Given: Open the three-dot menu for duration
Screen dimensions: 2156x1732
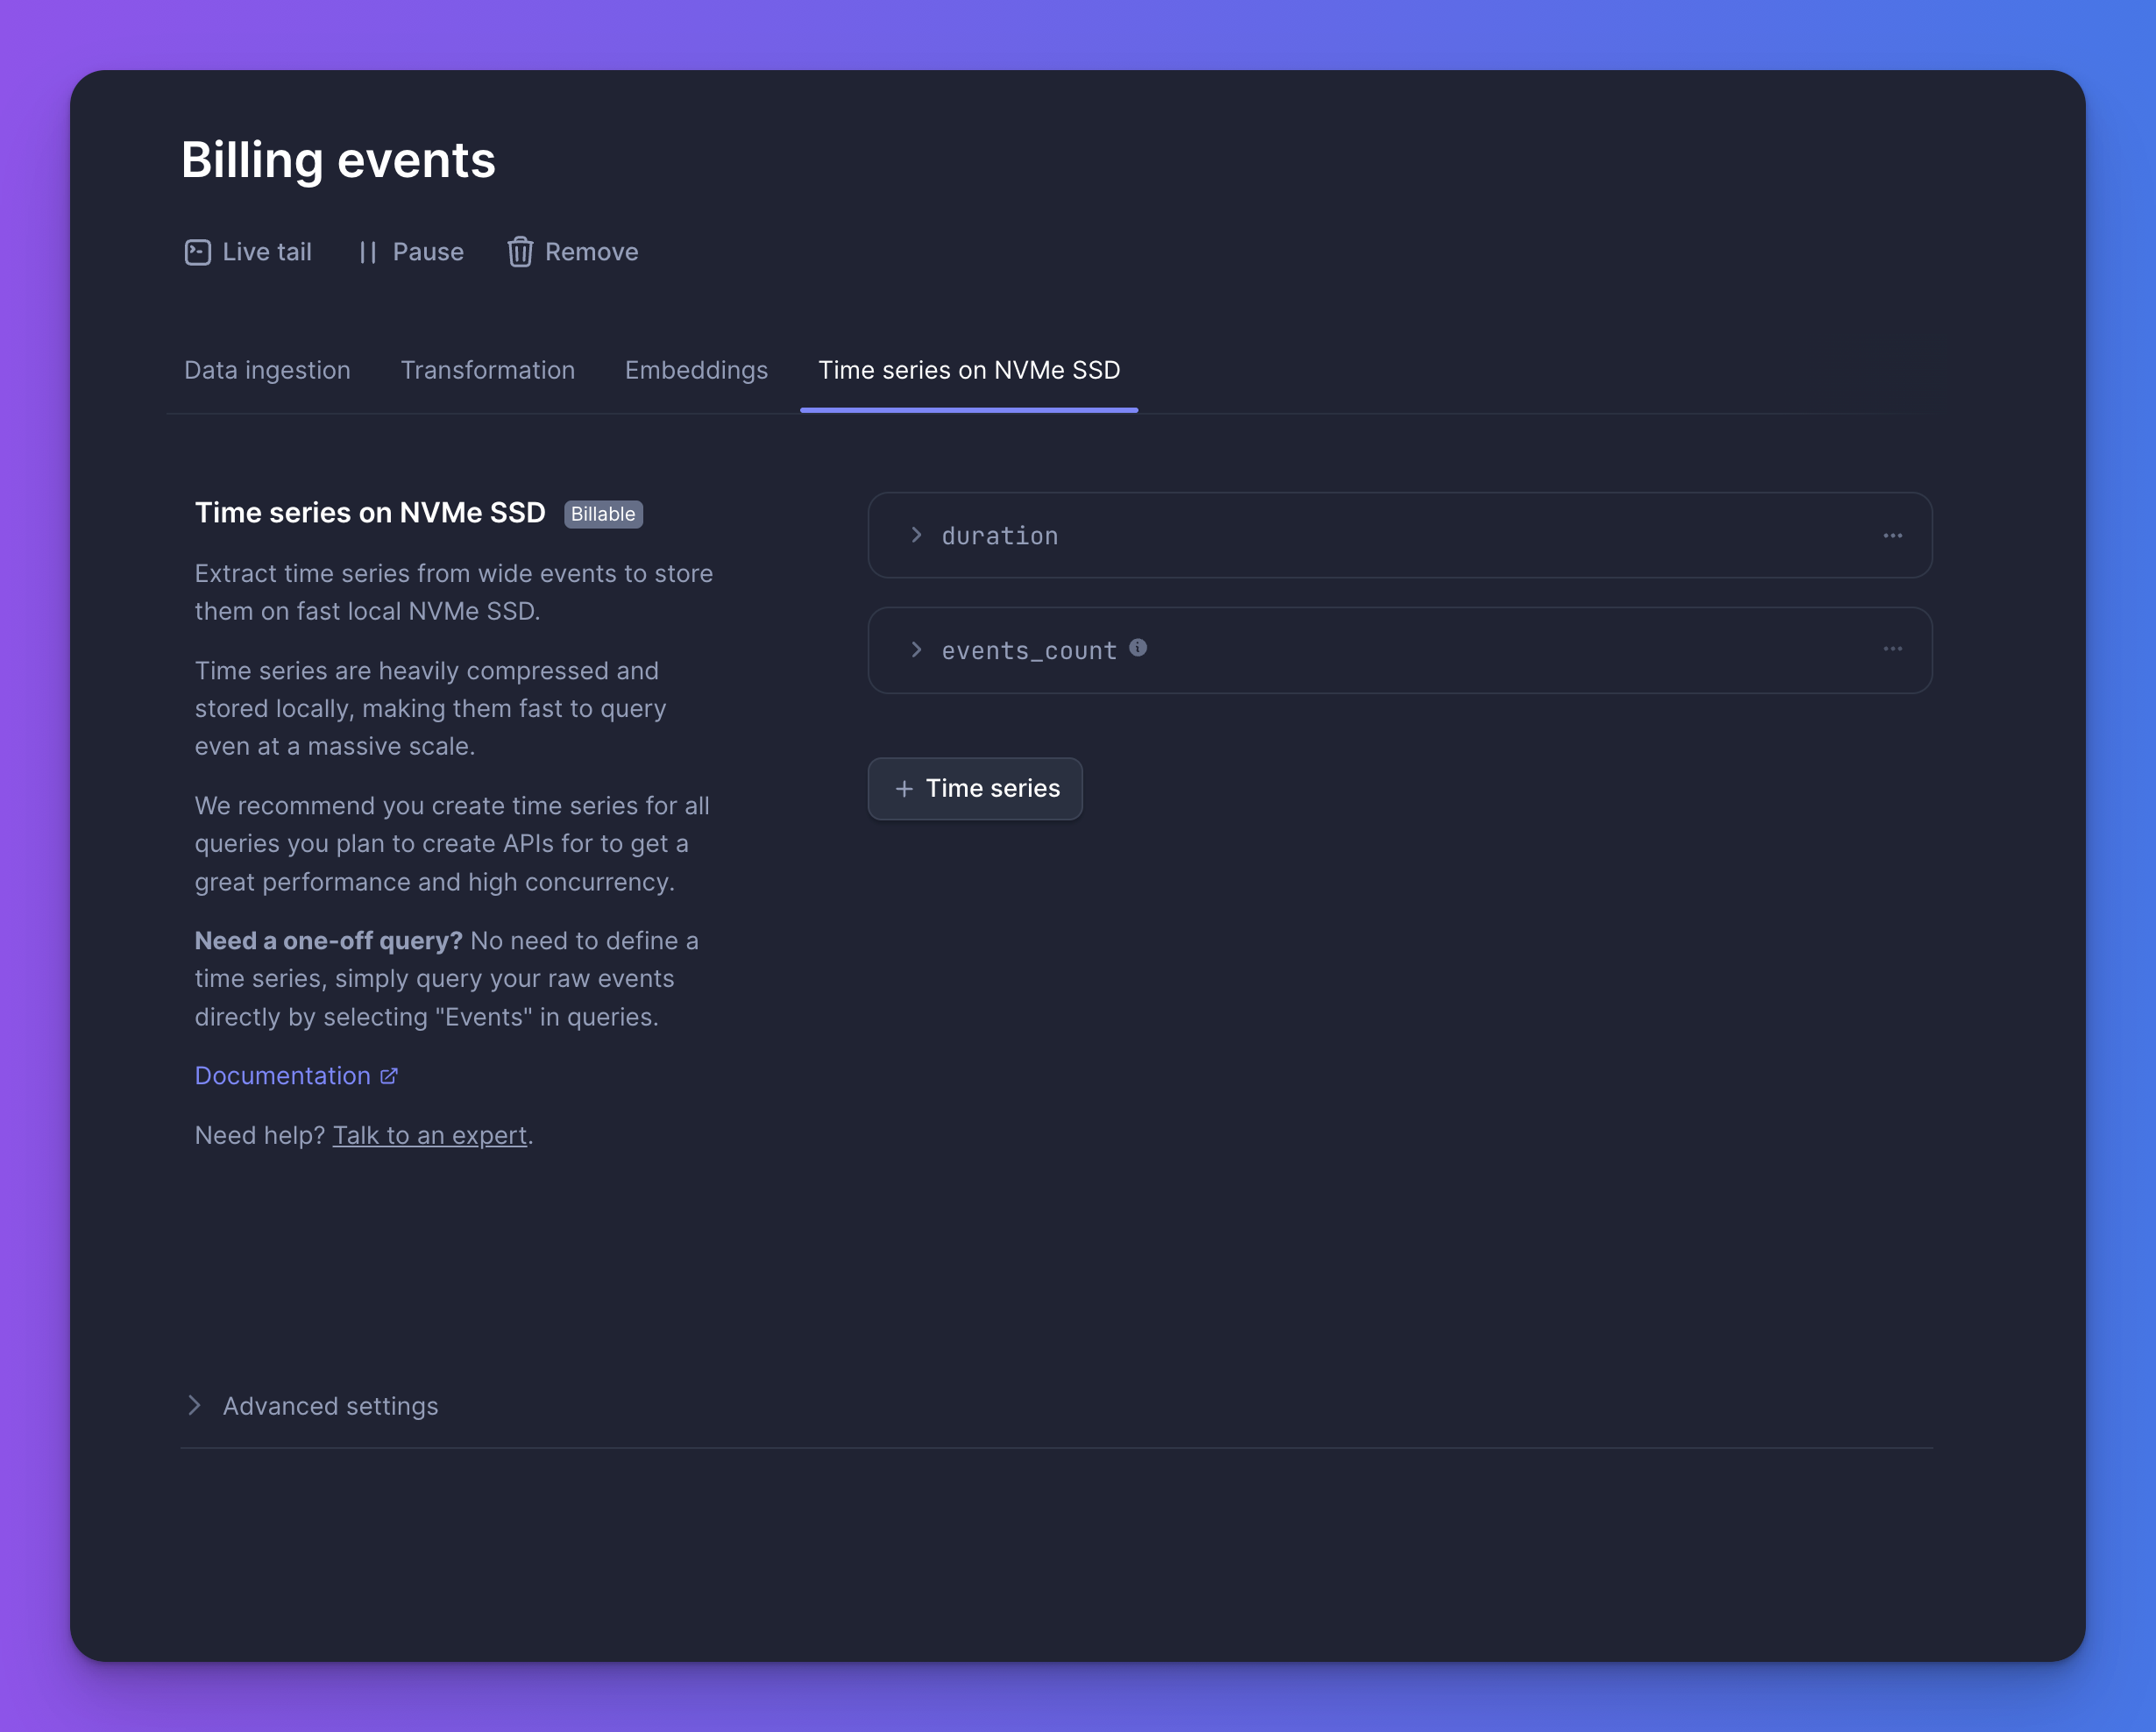Looking at the screenshot, I should [x=1892, y=536].
